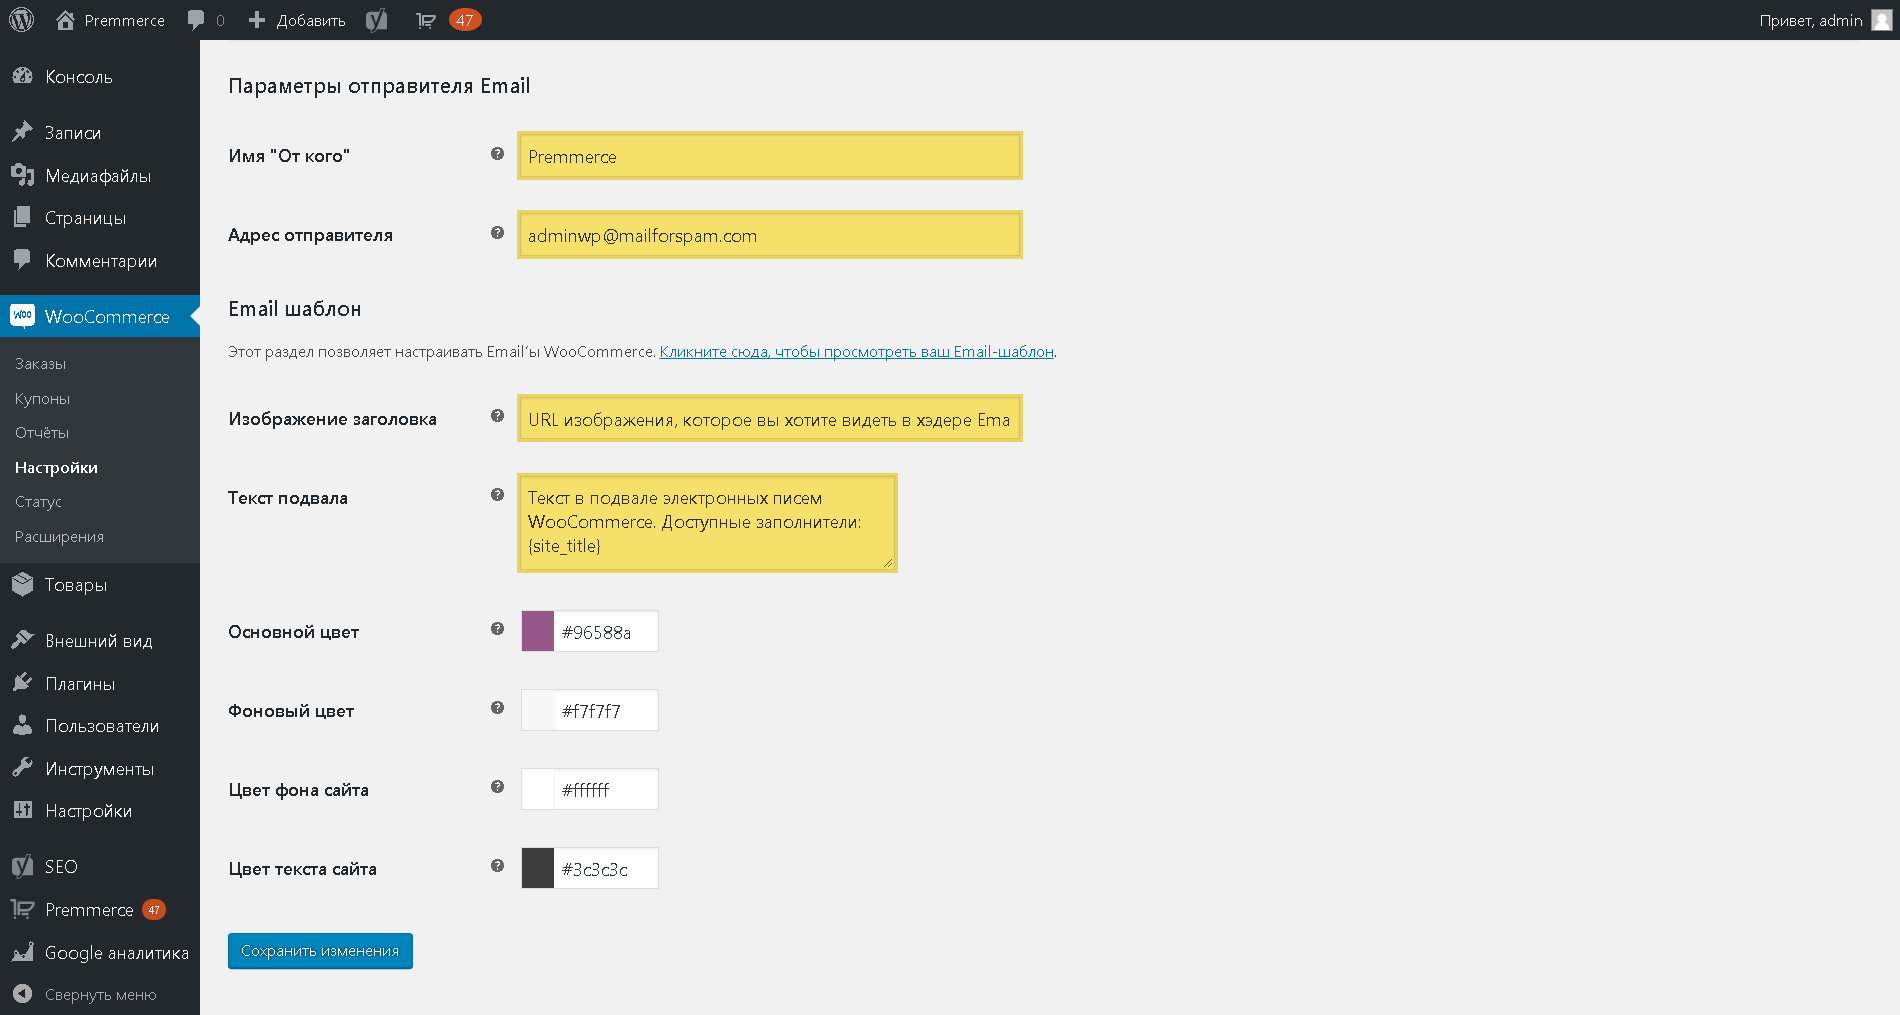Viewport: 1900px width, 1015px height.
Task: Open Отчёты submenu item
Action: tap(42, 433)
